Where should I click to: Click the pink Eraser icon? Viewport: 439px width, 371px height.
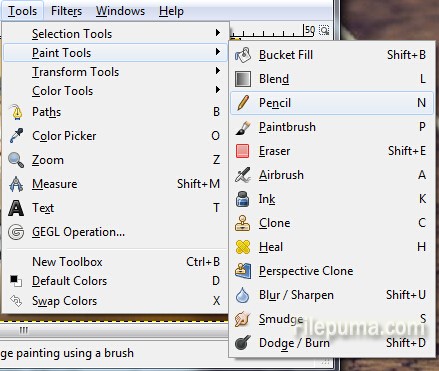pos(243,151)
